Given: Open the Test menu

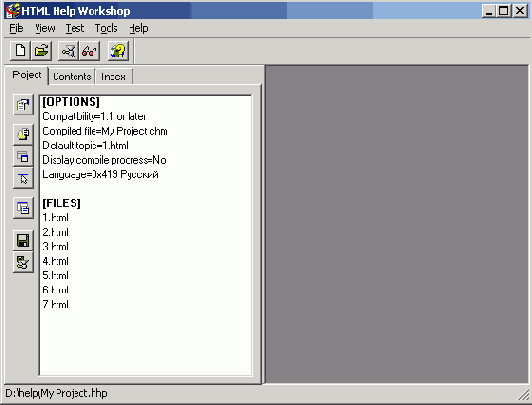Looking at the screenshot, I should point(75,28).
